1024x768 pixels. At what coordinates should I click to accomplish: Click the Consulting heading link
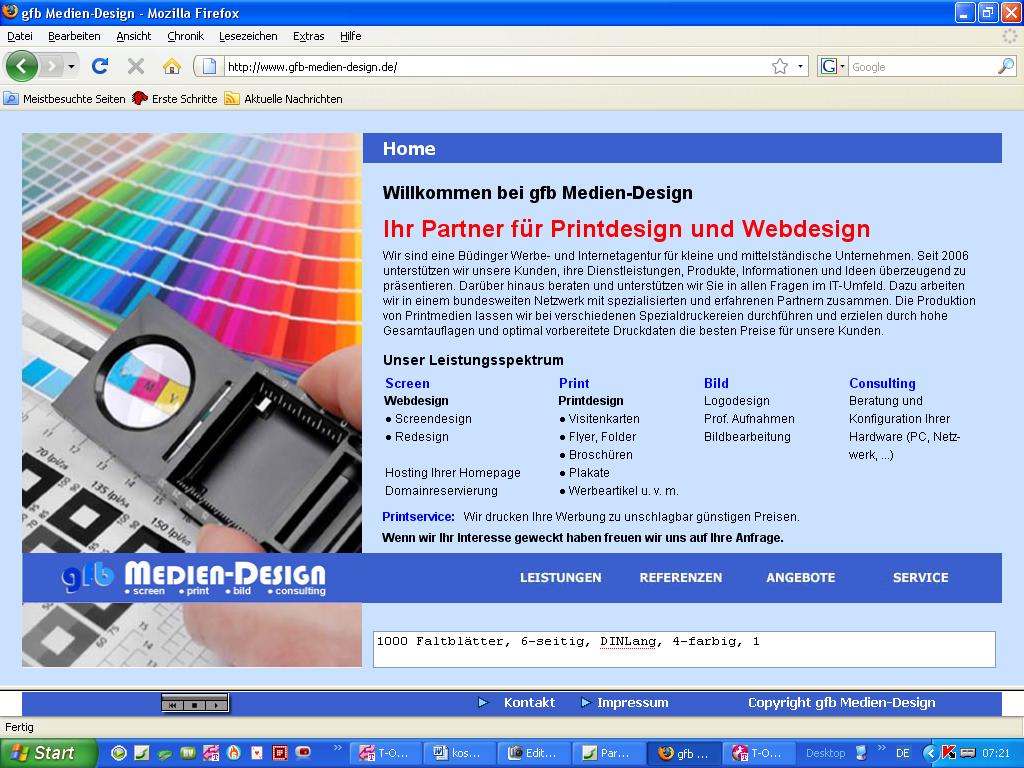click(882, 383)
